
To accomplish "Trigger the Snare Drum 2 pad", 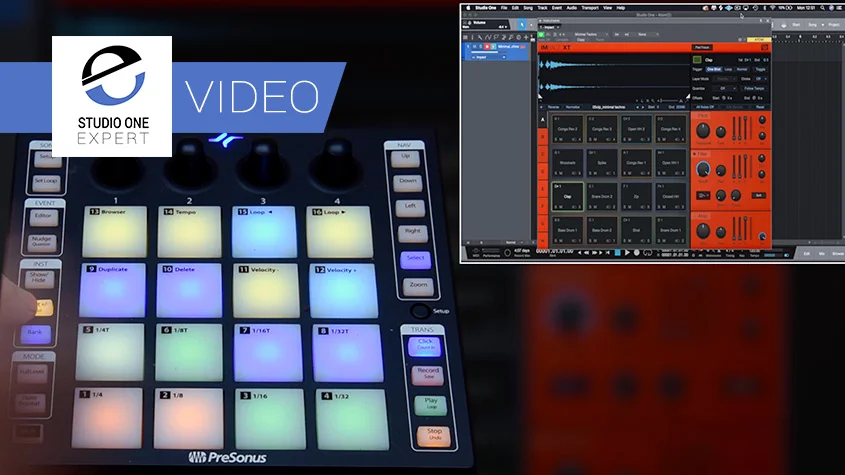I will (602, 196).
